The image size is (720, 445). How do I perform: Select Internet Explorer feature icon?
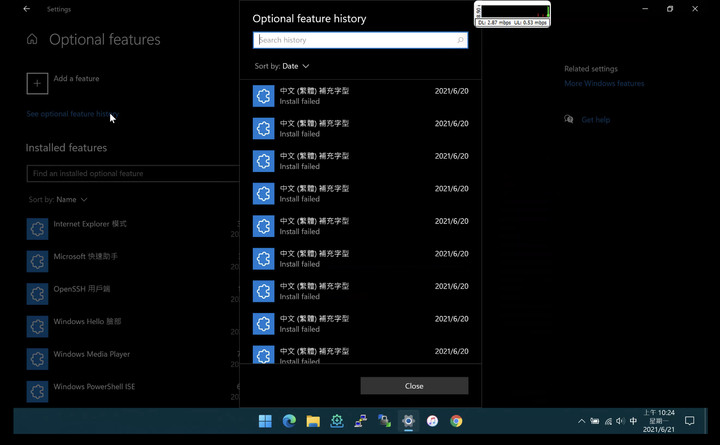[x=37, y=229]
